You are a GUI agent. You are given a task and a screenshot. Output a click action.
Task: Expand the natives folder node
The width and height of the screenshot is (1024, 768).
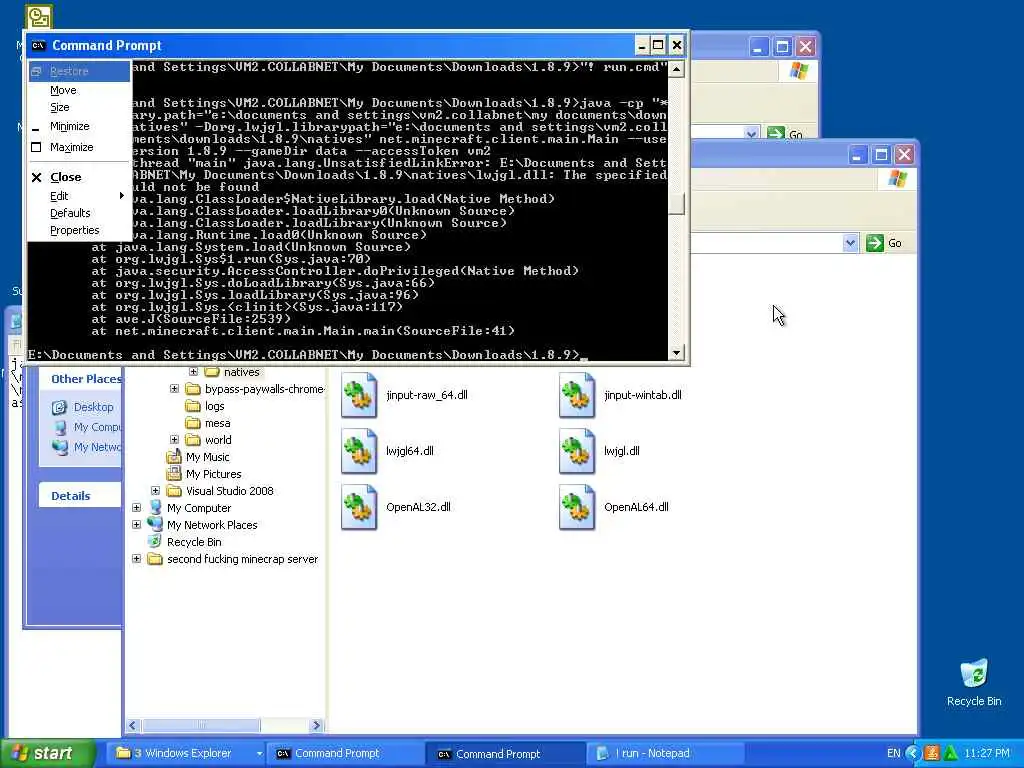point(193,372)
